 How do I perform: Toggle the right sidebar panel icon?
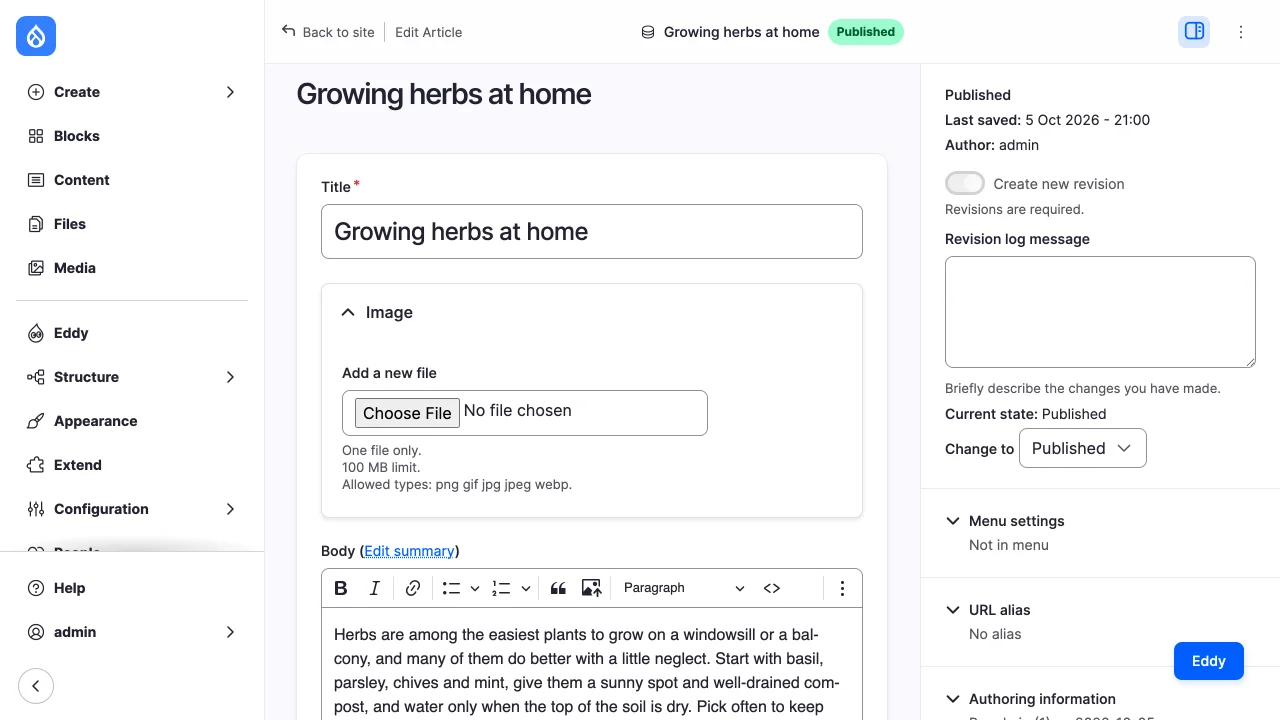1194,31
